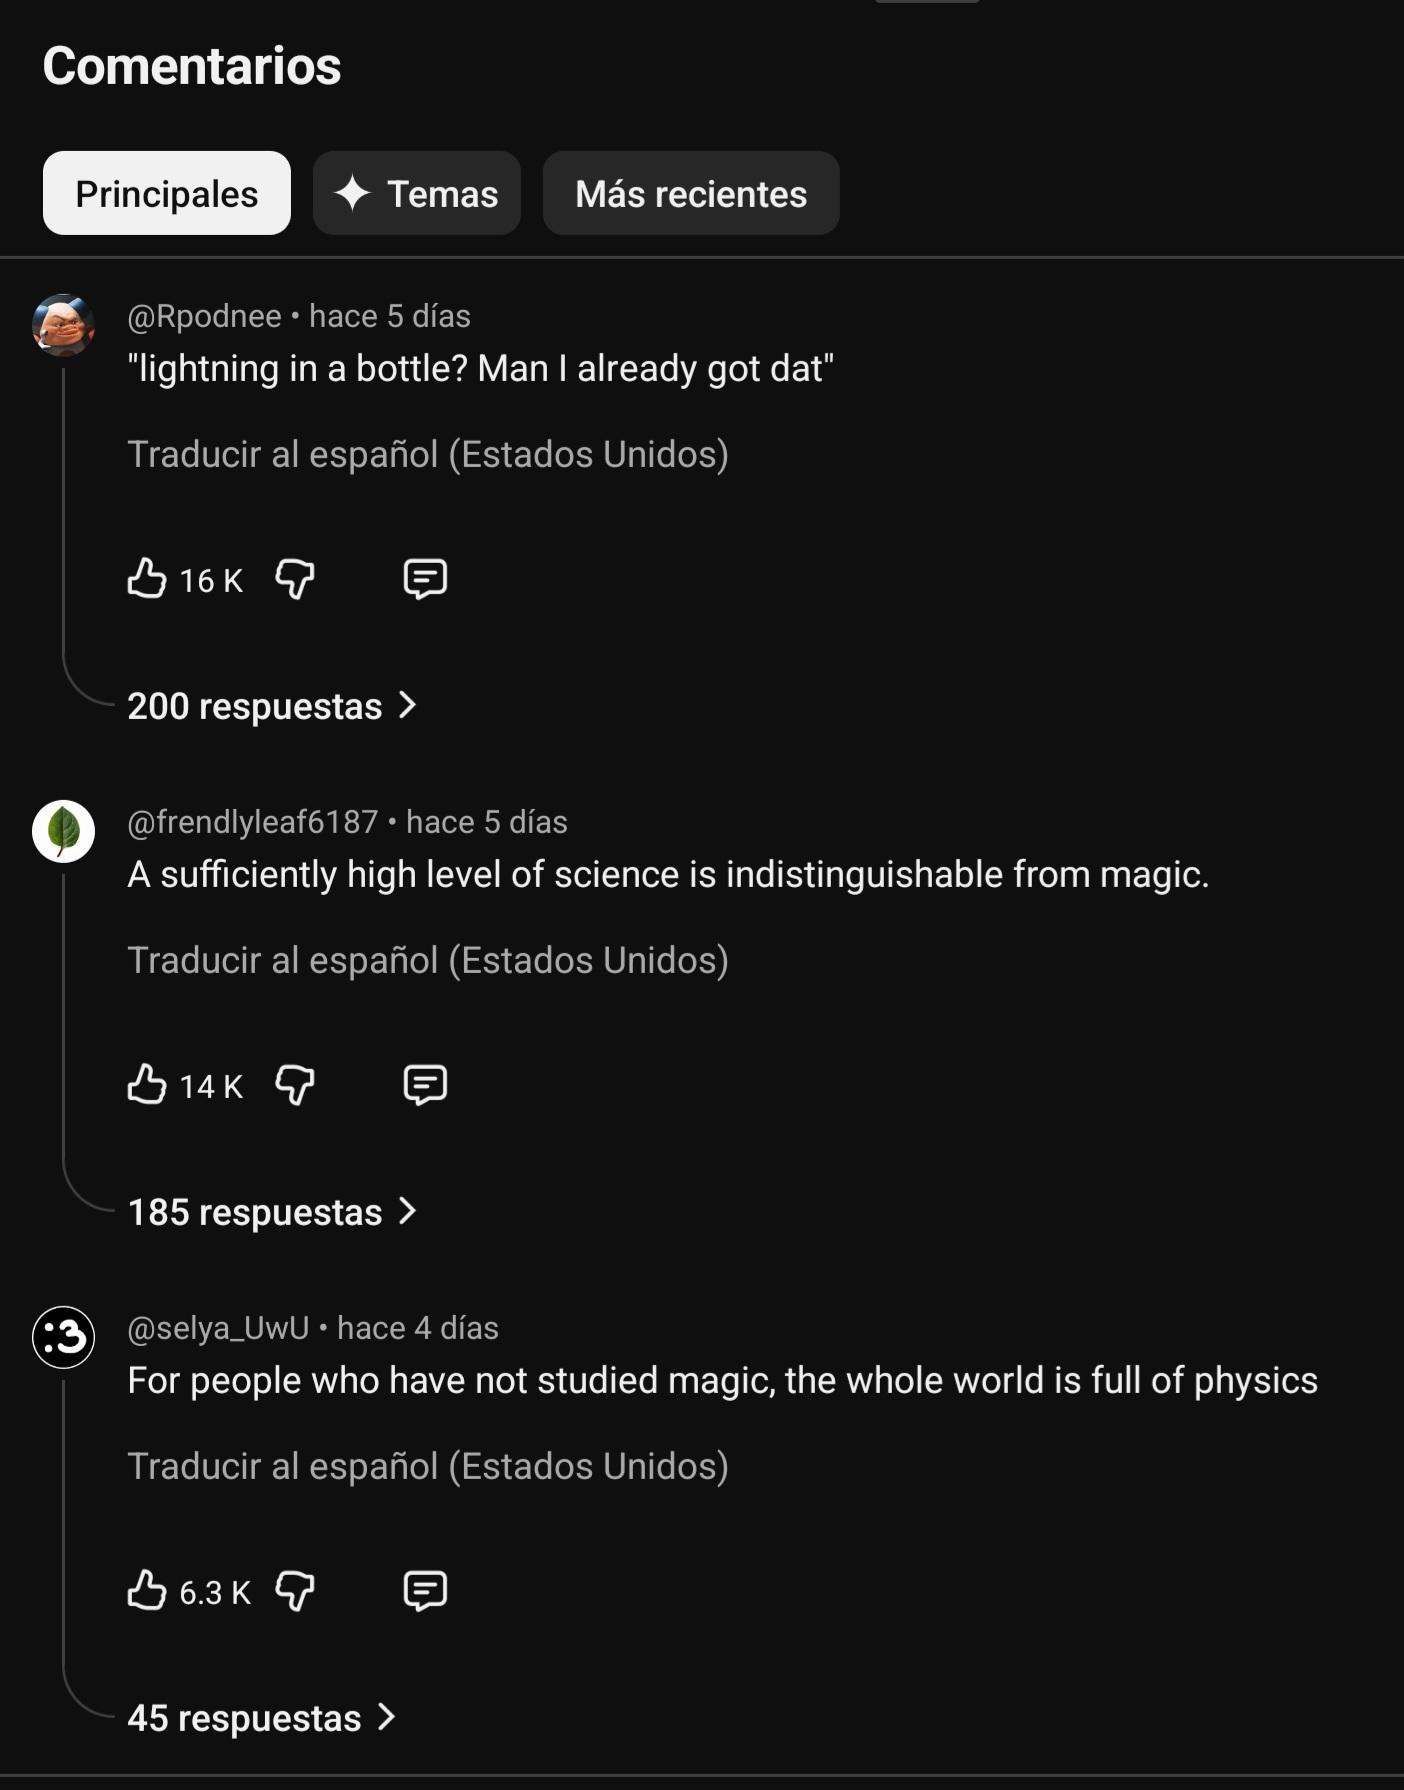This screenshot has width=1404, height=1790.
Task: Switch to the Más recientes tab
Action: point(691,194)
